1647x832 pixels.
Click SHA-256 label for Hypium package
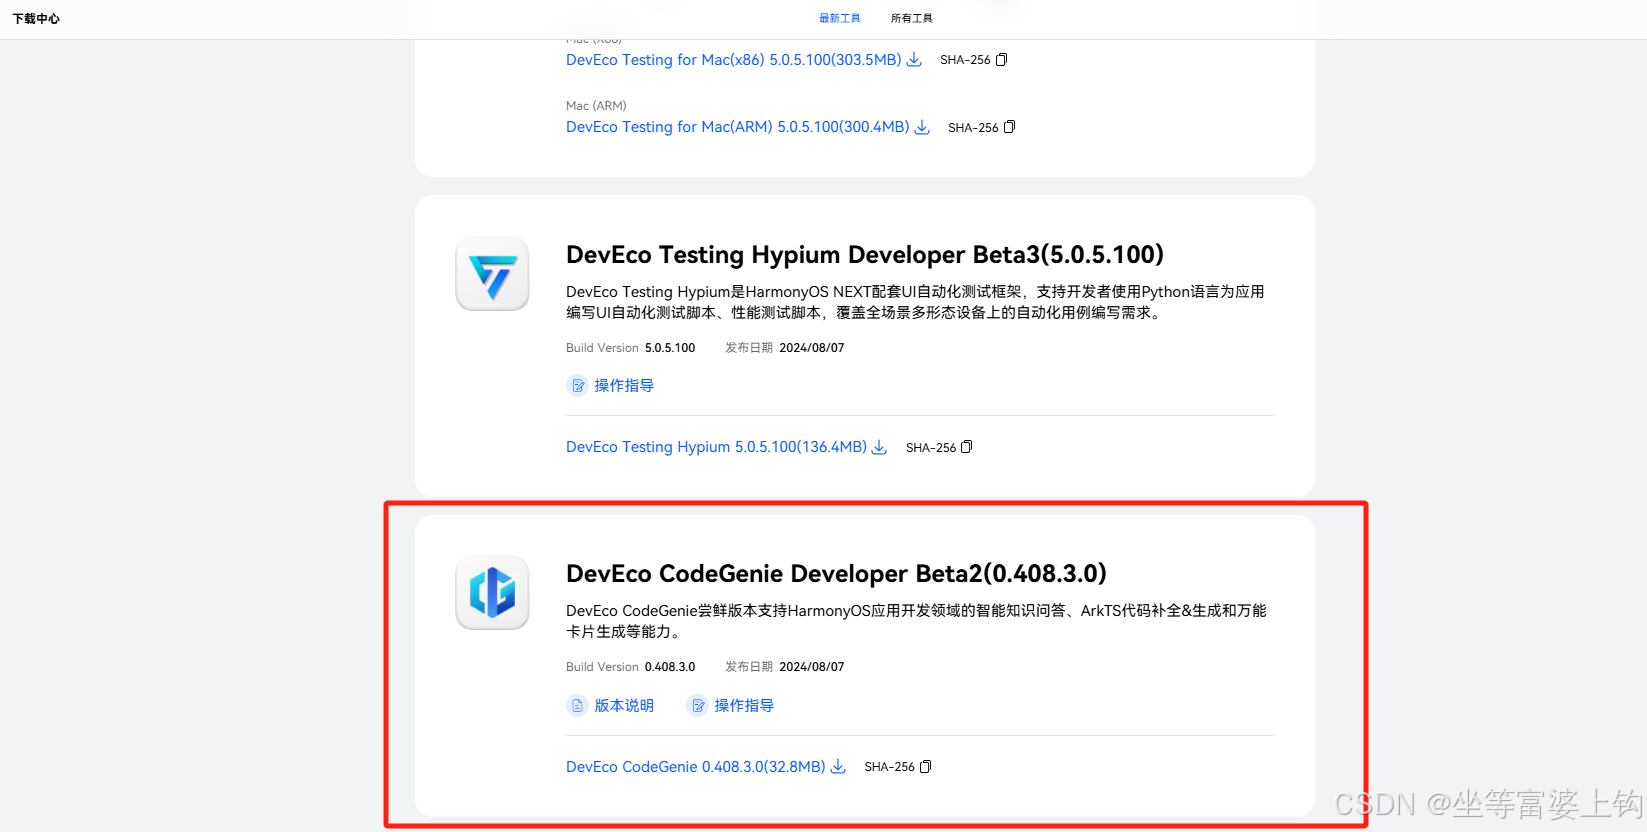tap(931, 448)
